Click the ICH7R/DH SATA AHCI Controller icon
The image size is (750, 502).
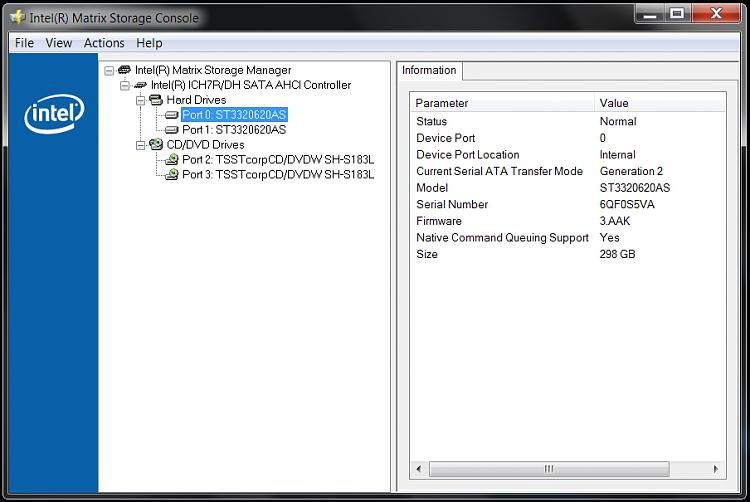140,85
